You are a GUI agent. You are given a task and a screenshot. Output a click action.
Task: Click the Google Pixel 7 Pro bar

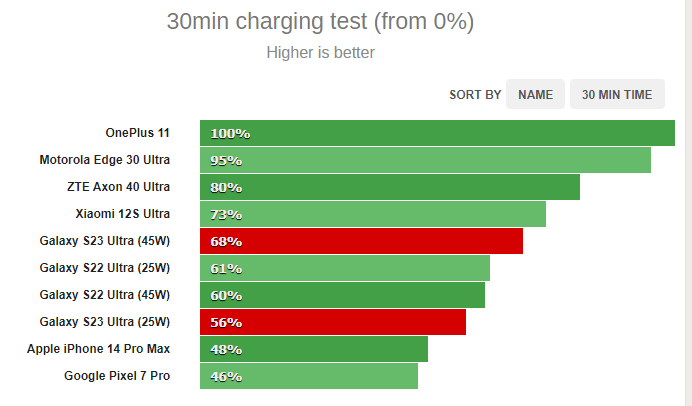pyautogui.click(x=309, y=376)
